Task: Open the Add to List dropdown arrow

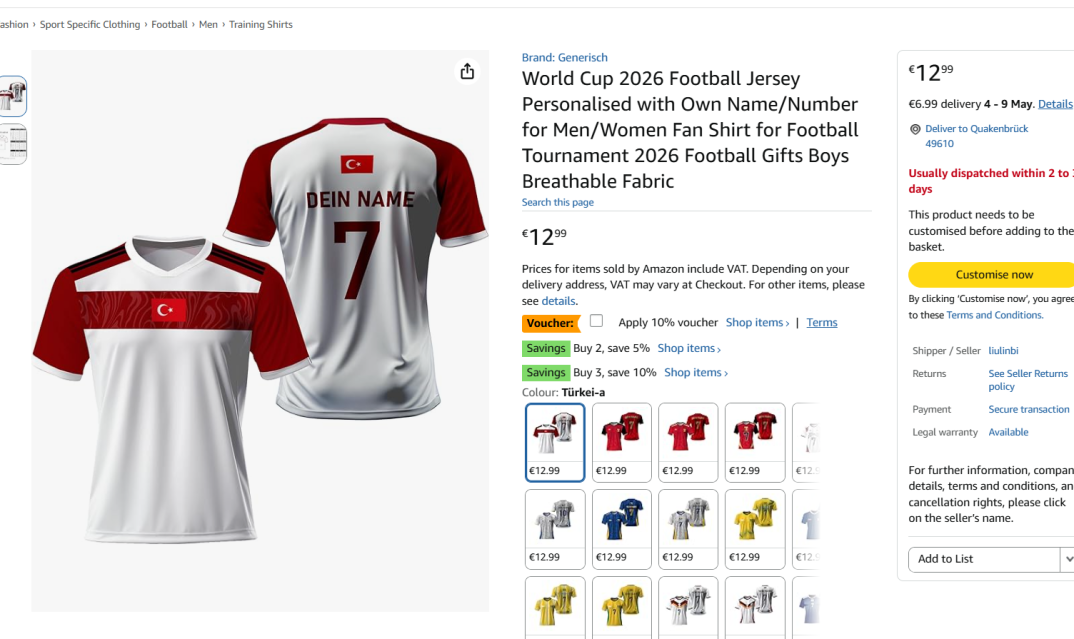Action: [x=1067, y=559]
